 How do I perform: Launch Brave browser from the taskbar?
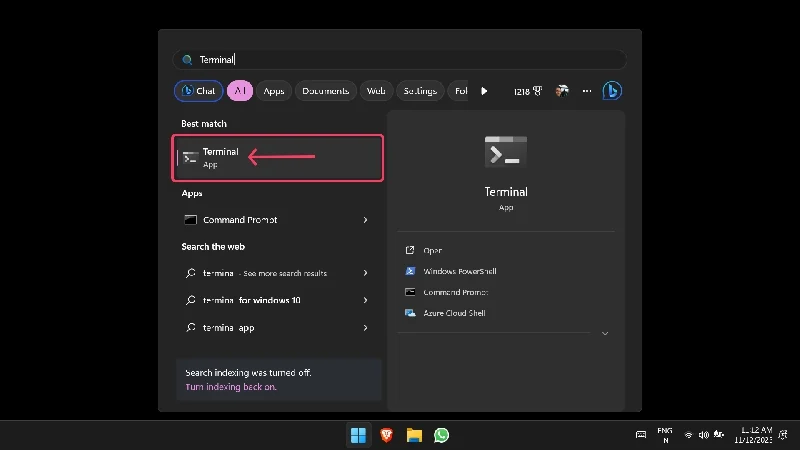(387, 435)
